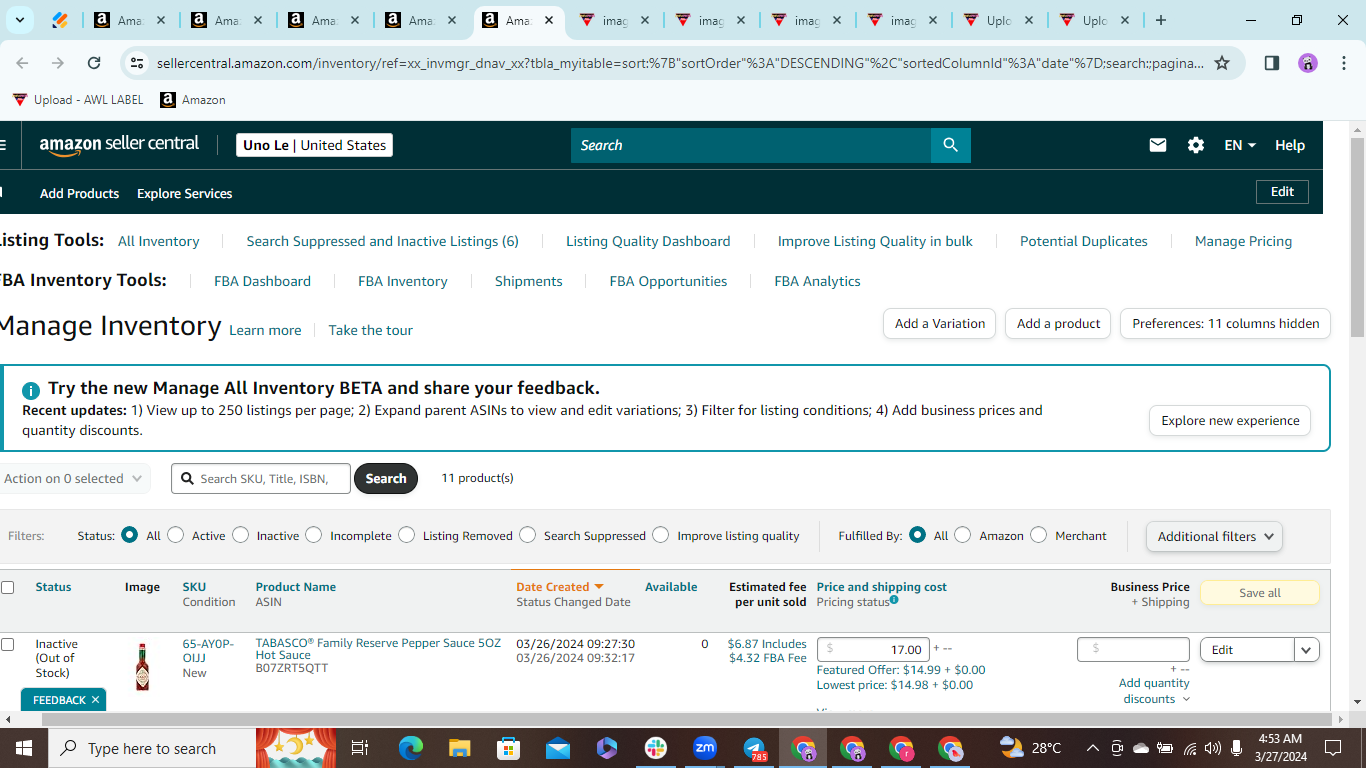
Task: Open the arrow dropdown beside Edit in TABASCO row
Action: click(1307, 650)
